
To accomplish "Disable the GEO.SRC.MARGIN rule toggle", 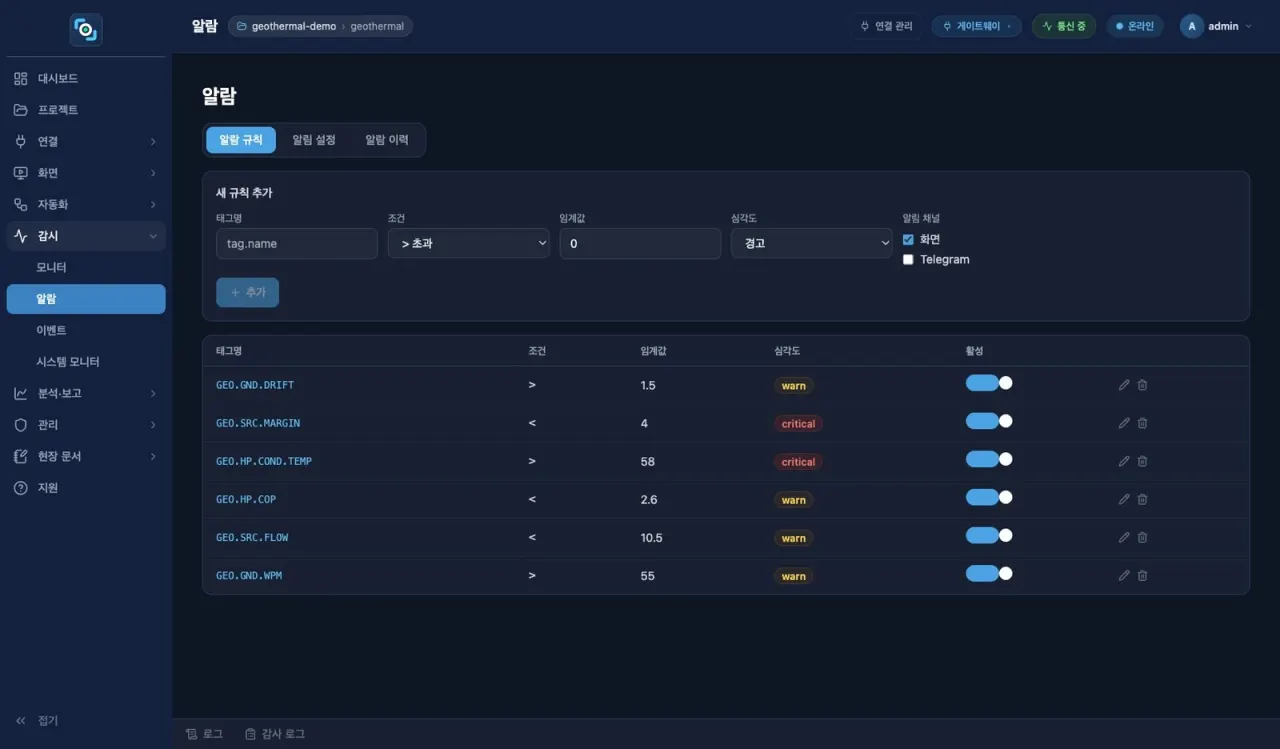I will pyautogui.click(x=989, y=421).
